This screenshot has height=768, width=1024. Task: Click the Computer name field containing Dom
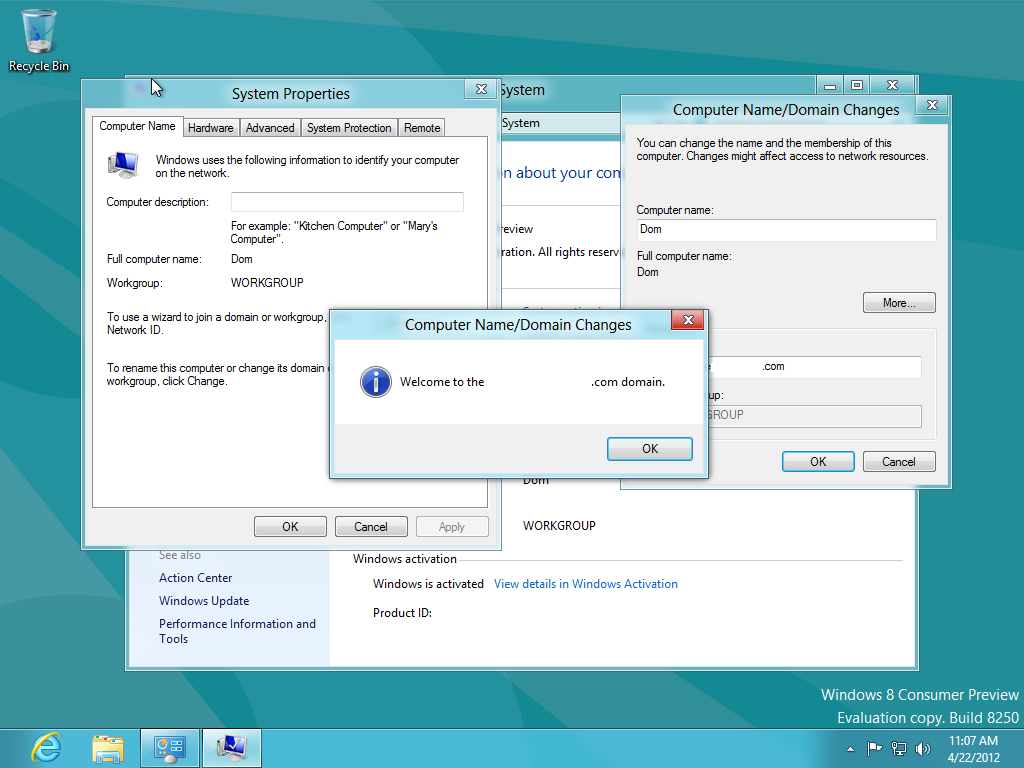(x=786, y=230)
